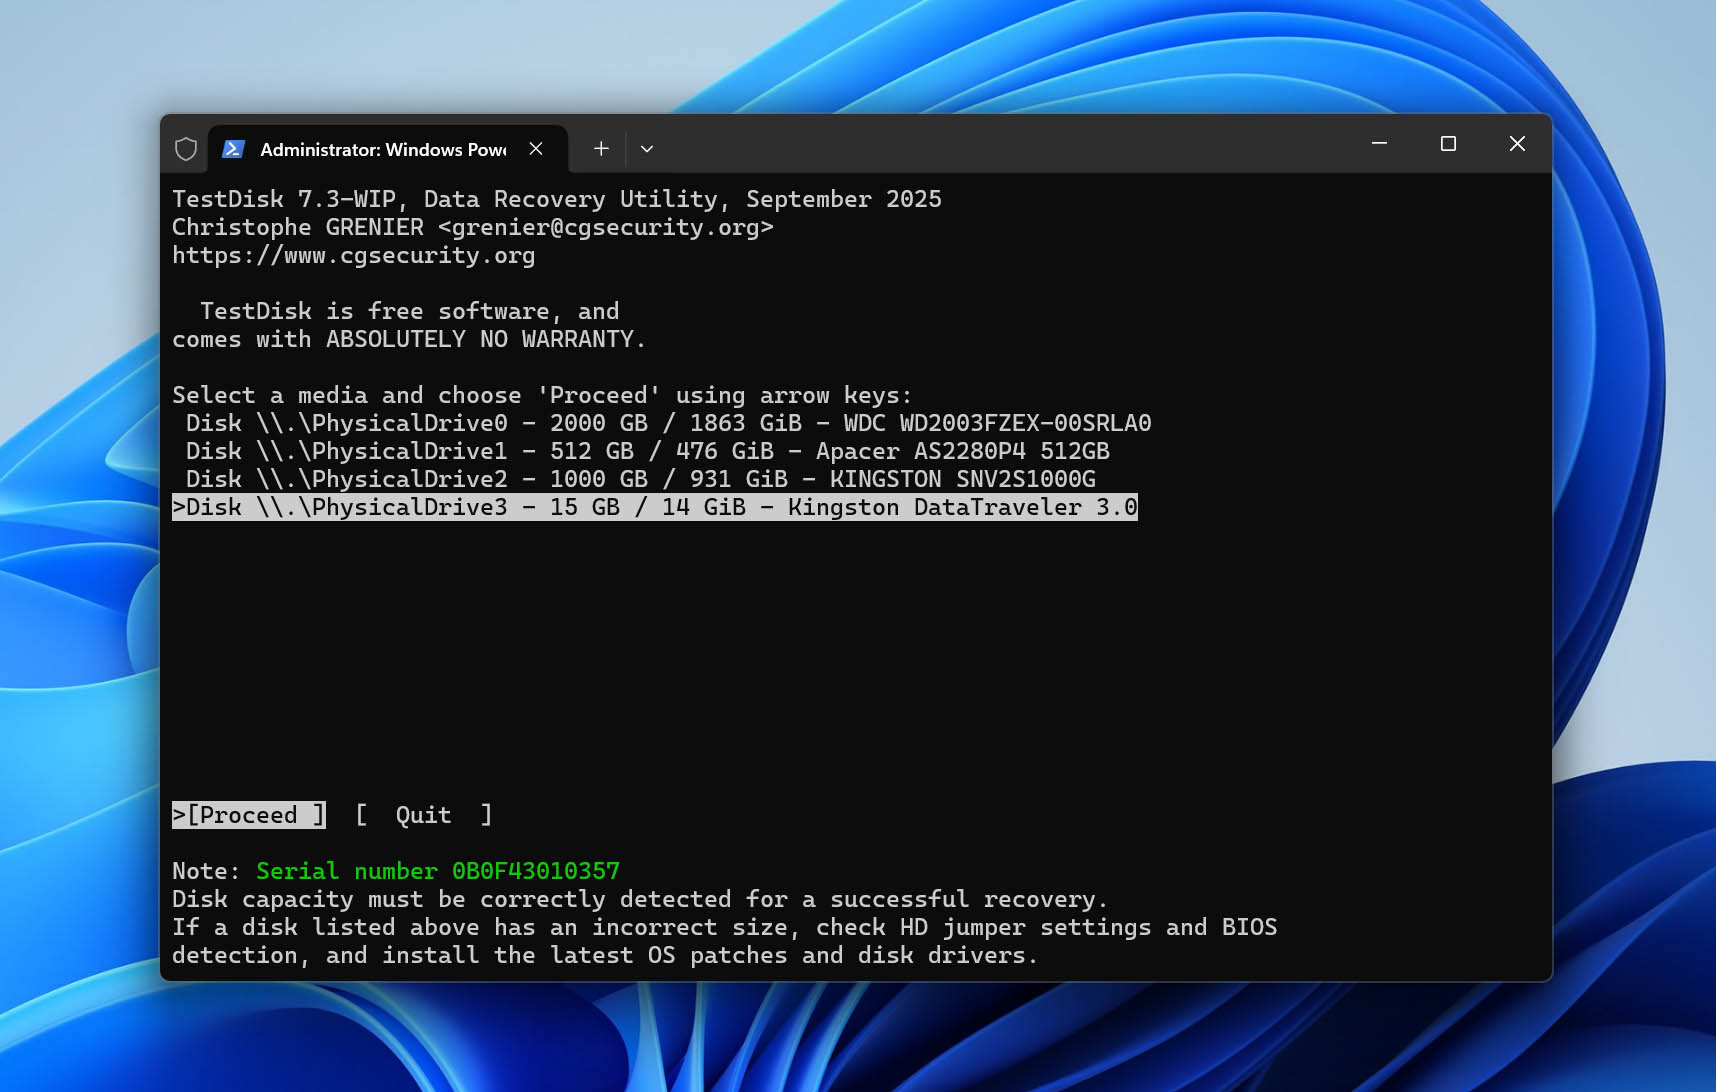The width and height of the screenshot is (1716, 1092).
Task: Minimize the terminal window
Action: click(1379, 144)
